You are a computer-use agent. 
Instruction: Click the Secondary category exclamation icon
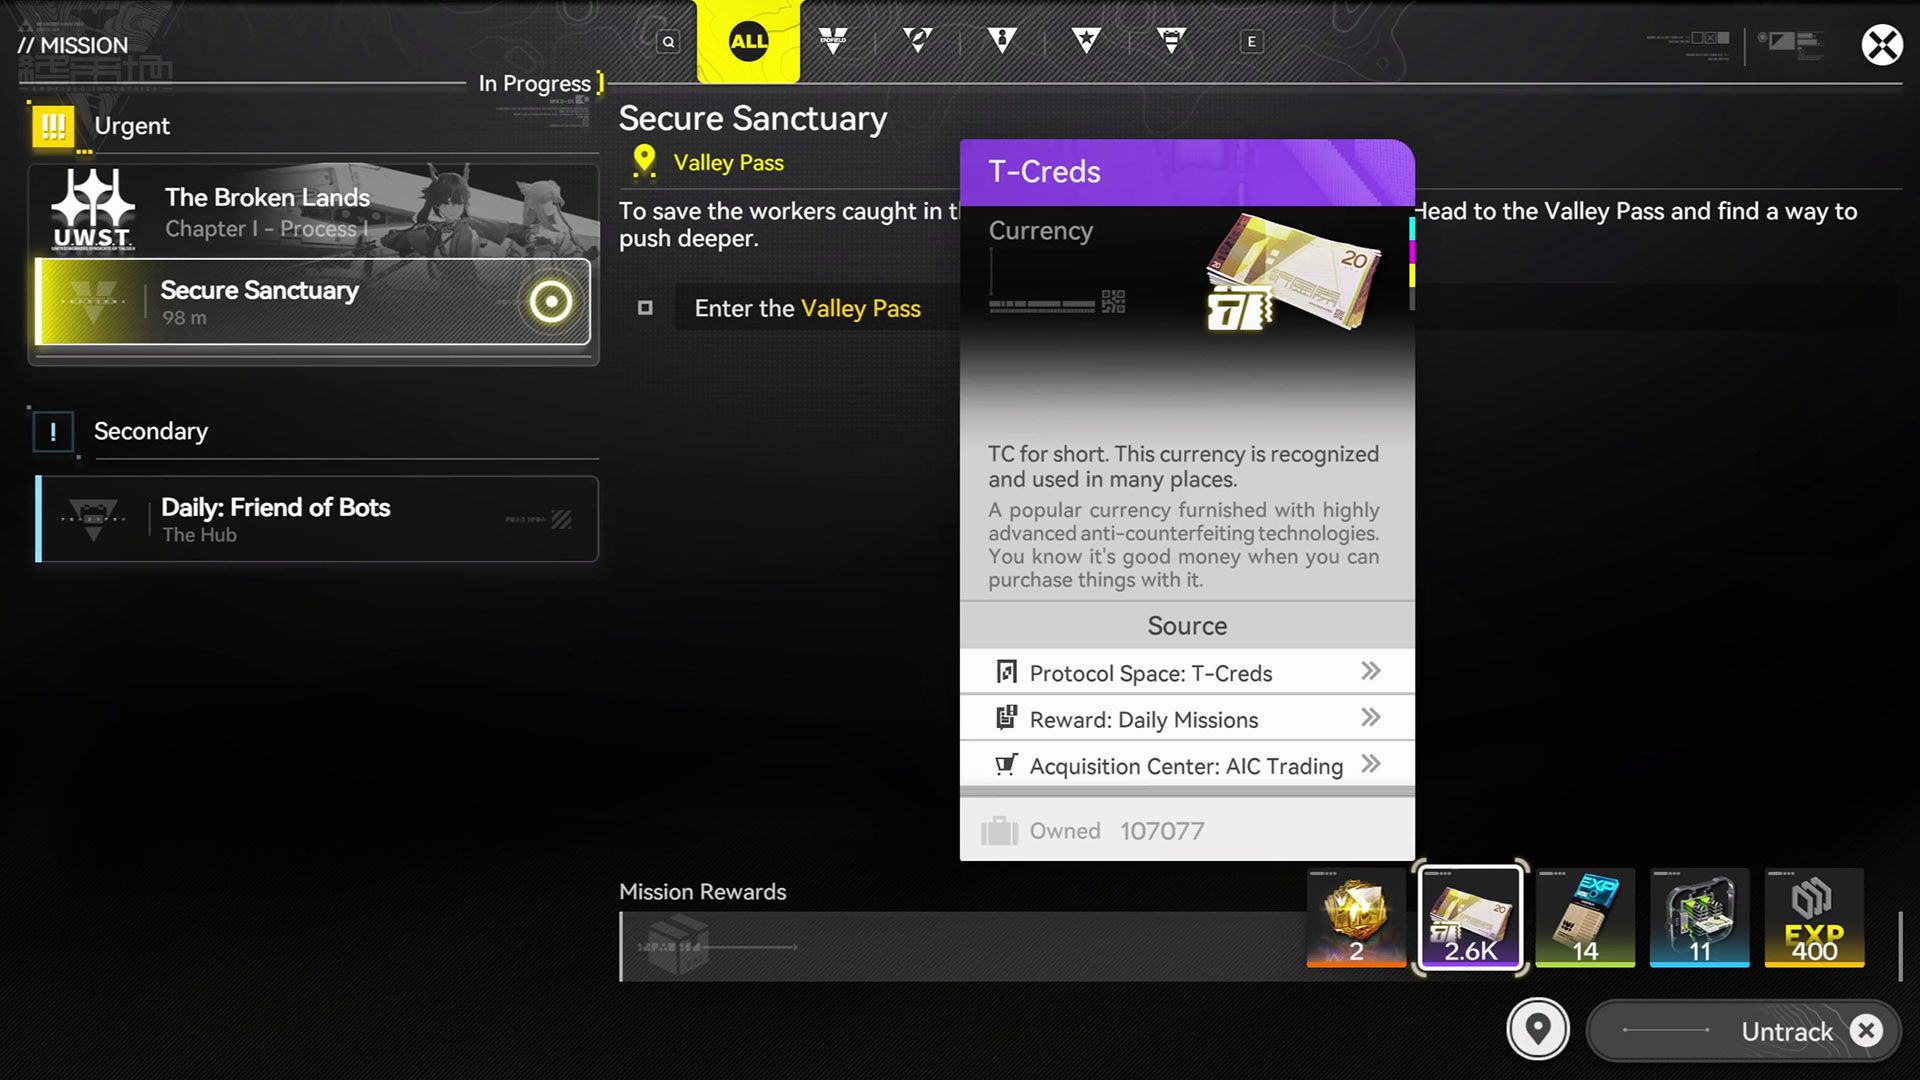point(53,432)
